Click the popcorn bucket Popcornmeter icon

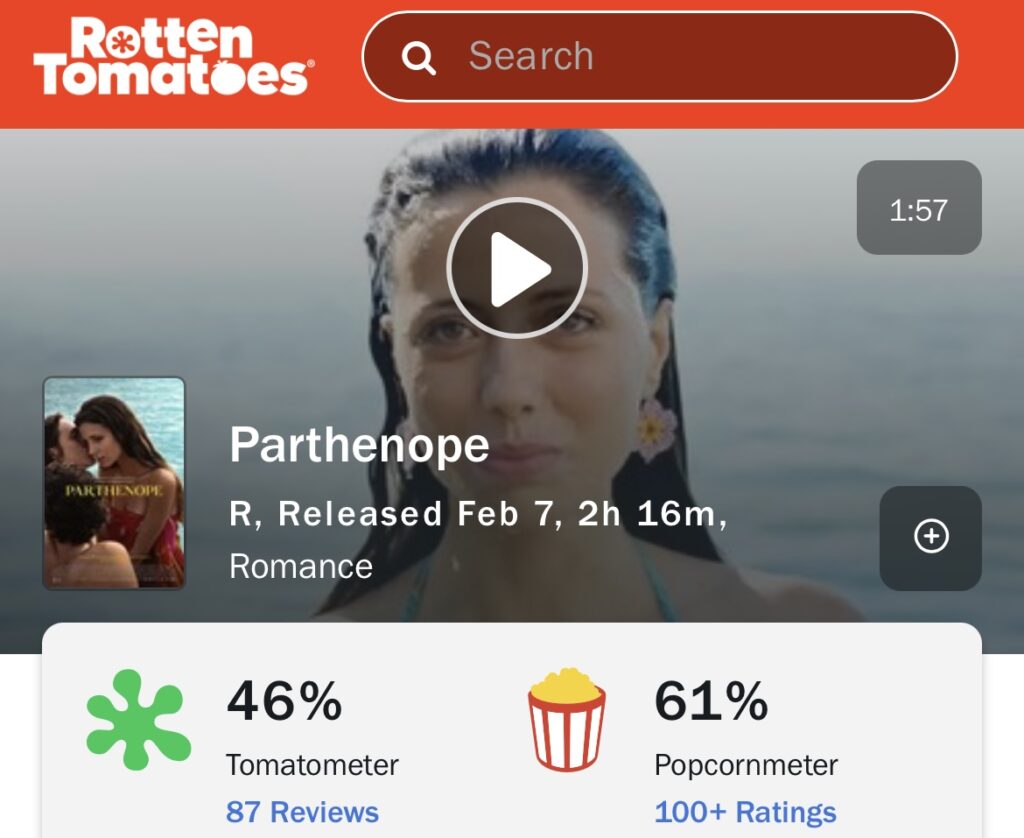[566, 719]
